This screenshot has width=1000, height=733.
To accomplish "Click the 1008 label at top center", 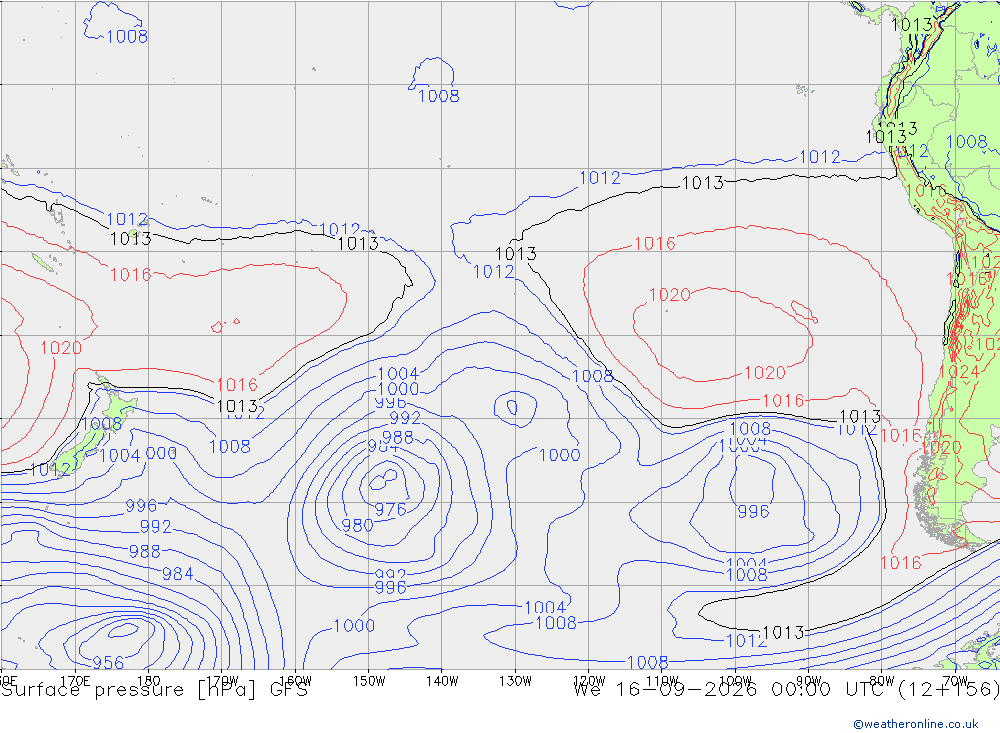I will point(438,96).
